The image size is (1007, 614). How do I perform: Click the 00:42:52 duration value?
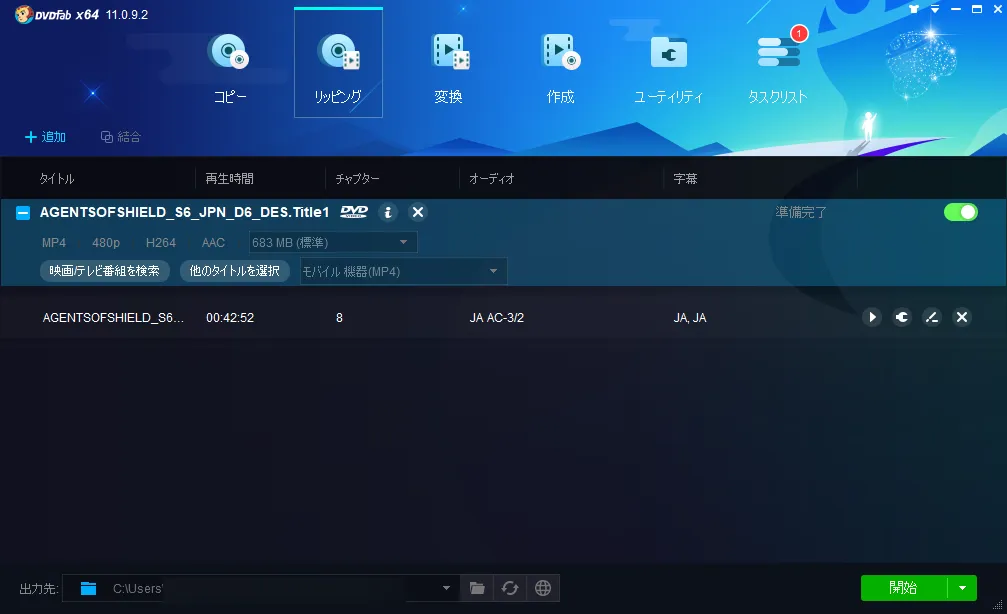tap(230, 318)
